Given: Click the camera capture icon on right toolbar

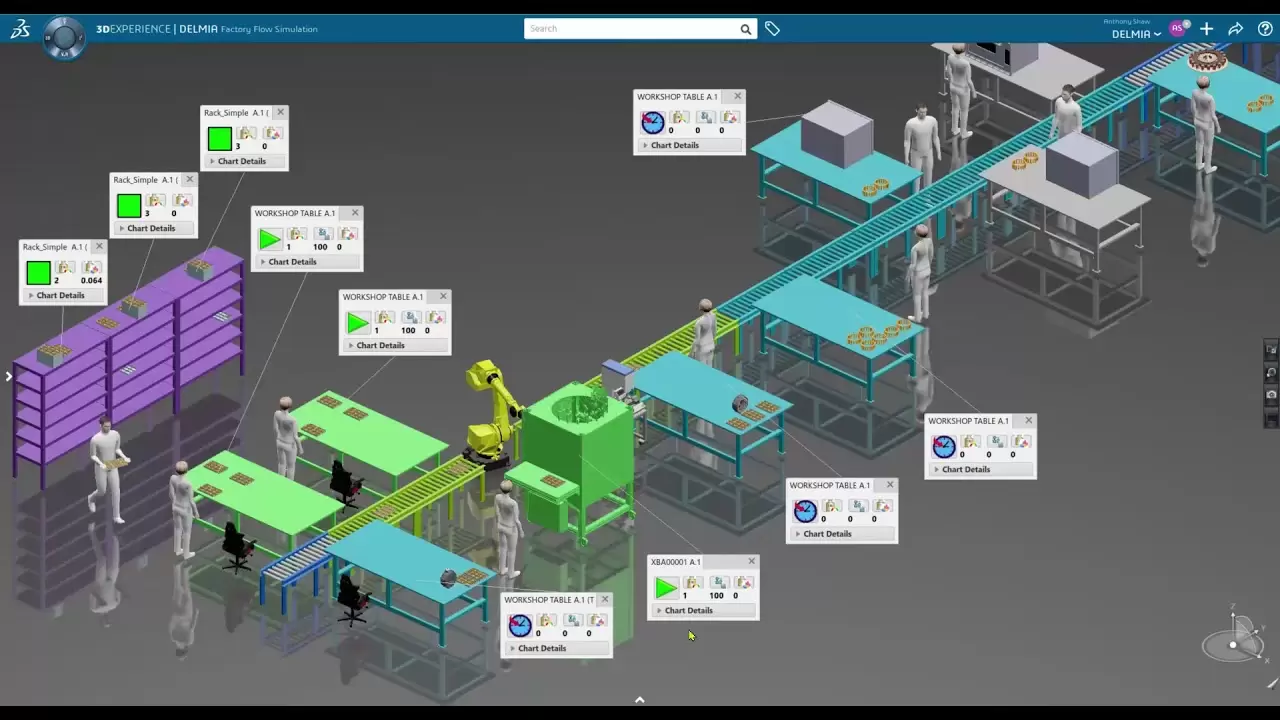Looking at the screenshot, I should click(1271, 394).
